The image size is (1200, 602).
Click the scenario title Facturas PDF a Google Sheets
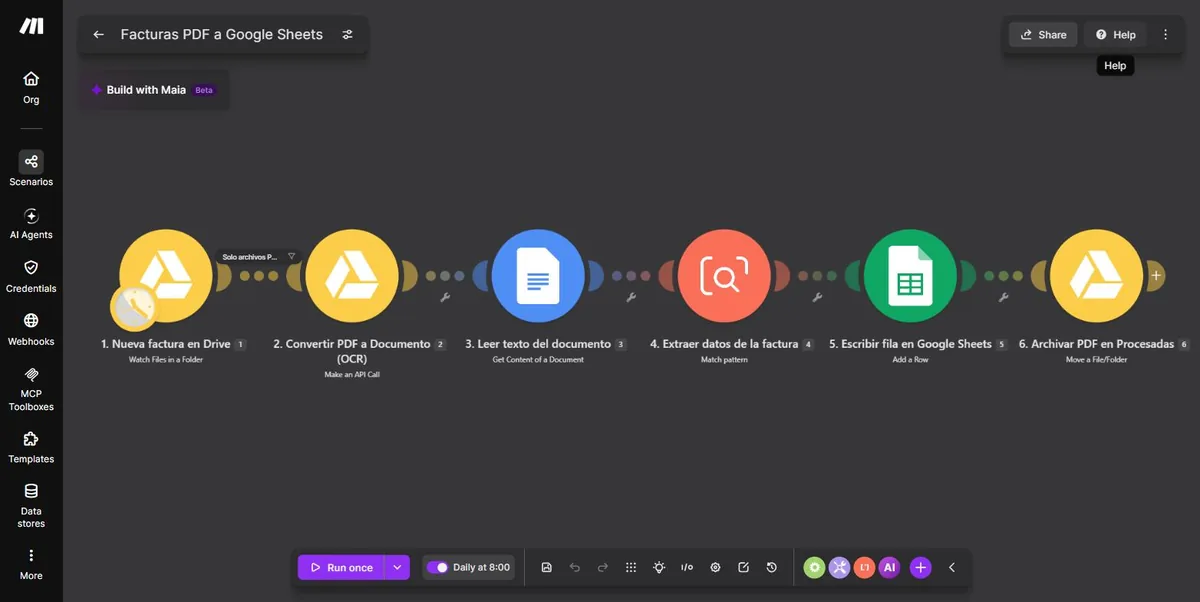(x=222, y=34)
